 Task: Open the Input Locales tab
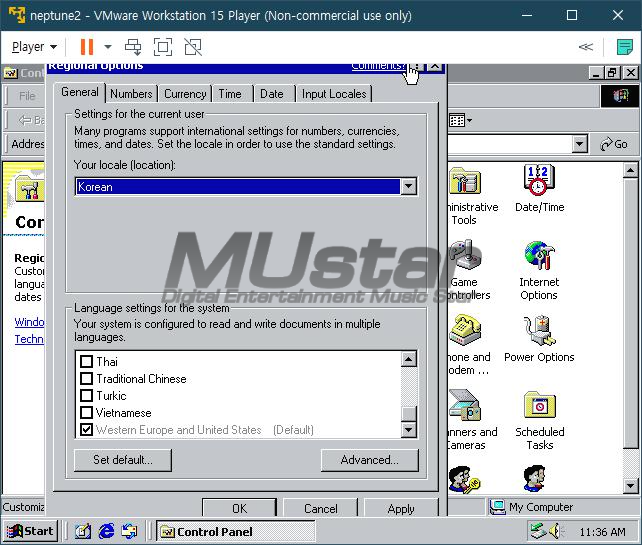(x=334, y=94)
